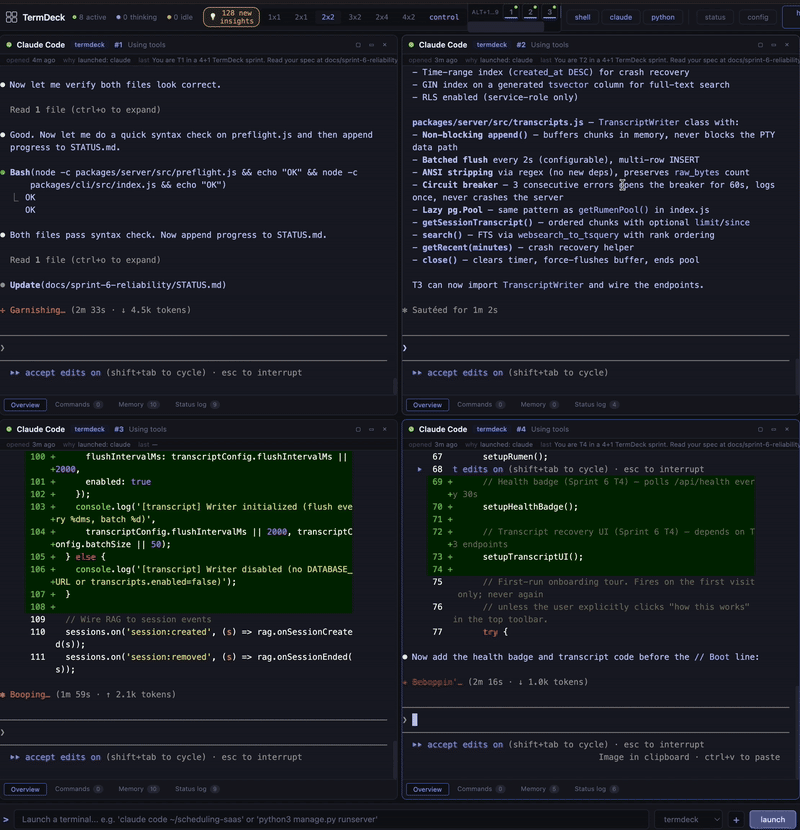Switch to 1x1 grid layout
The width and height of the screenshot is (800, 830).
coord(274,17)
